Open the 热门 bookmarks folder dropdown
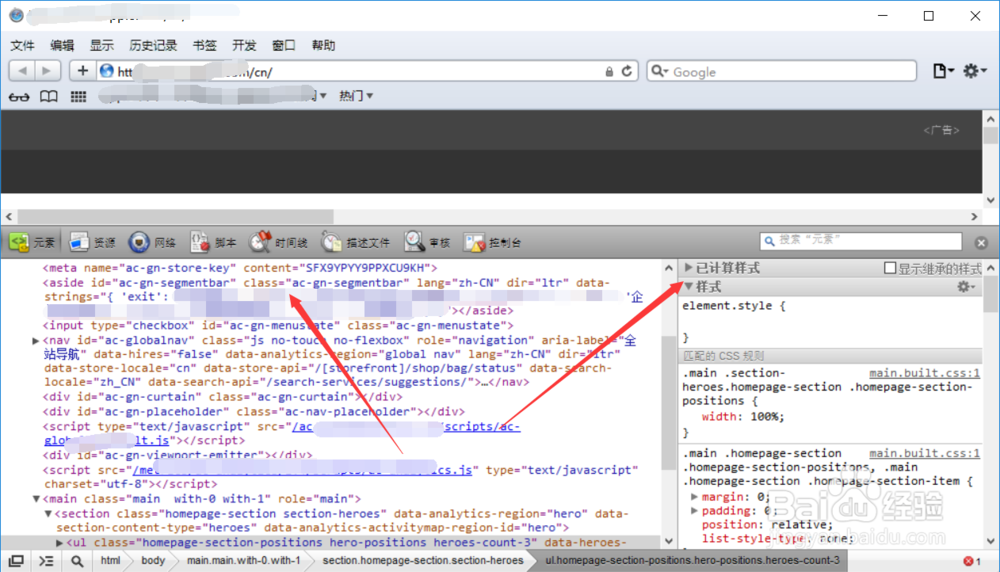The width and height of the screenshot is (1000, 572). coord(356,96)
